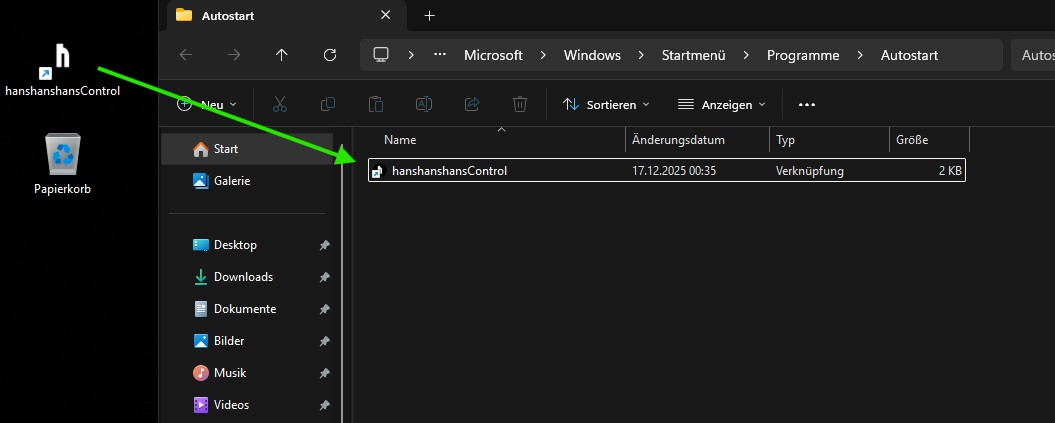Image resolution: width=1055 pixels, height=423 pixels.
Task: Click the Share icon in toolbar
Action: [472, 104]
